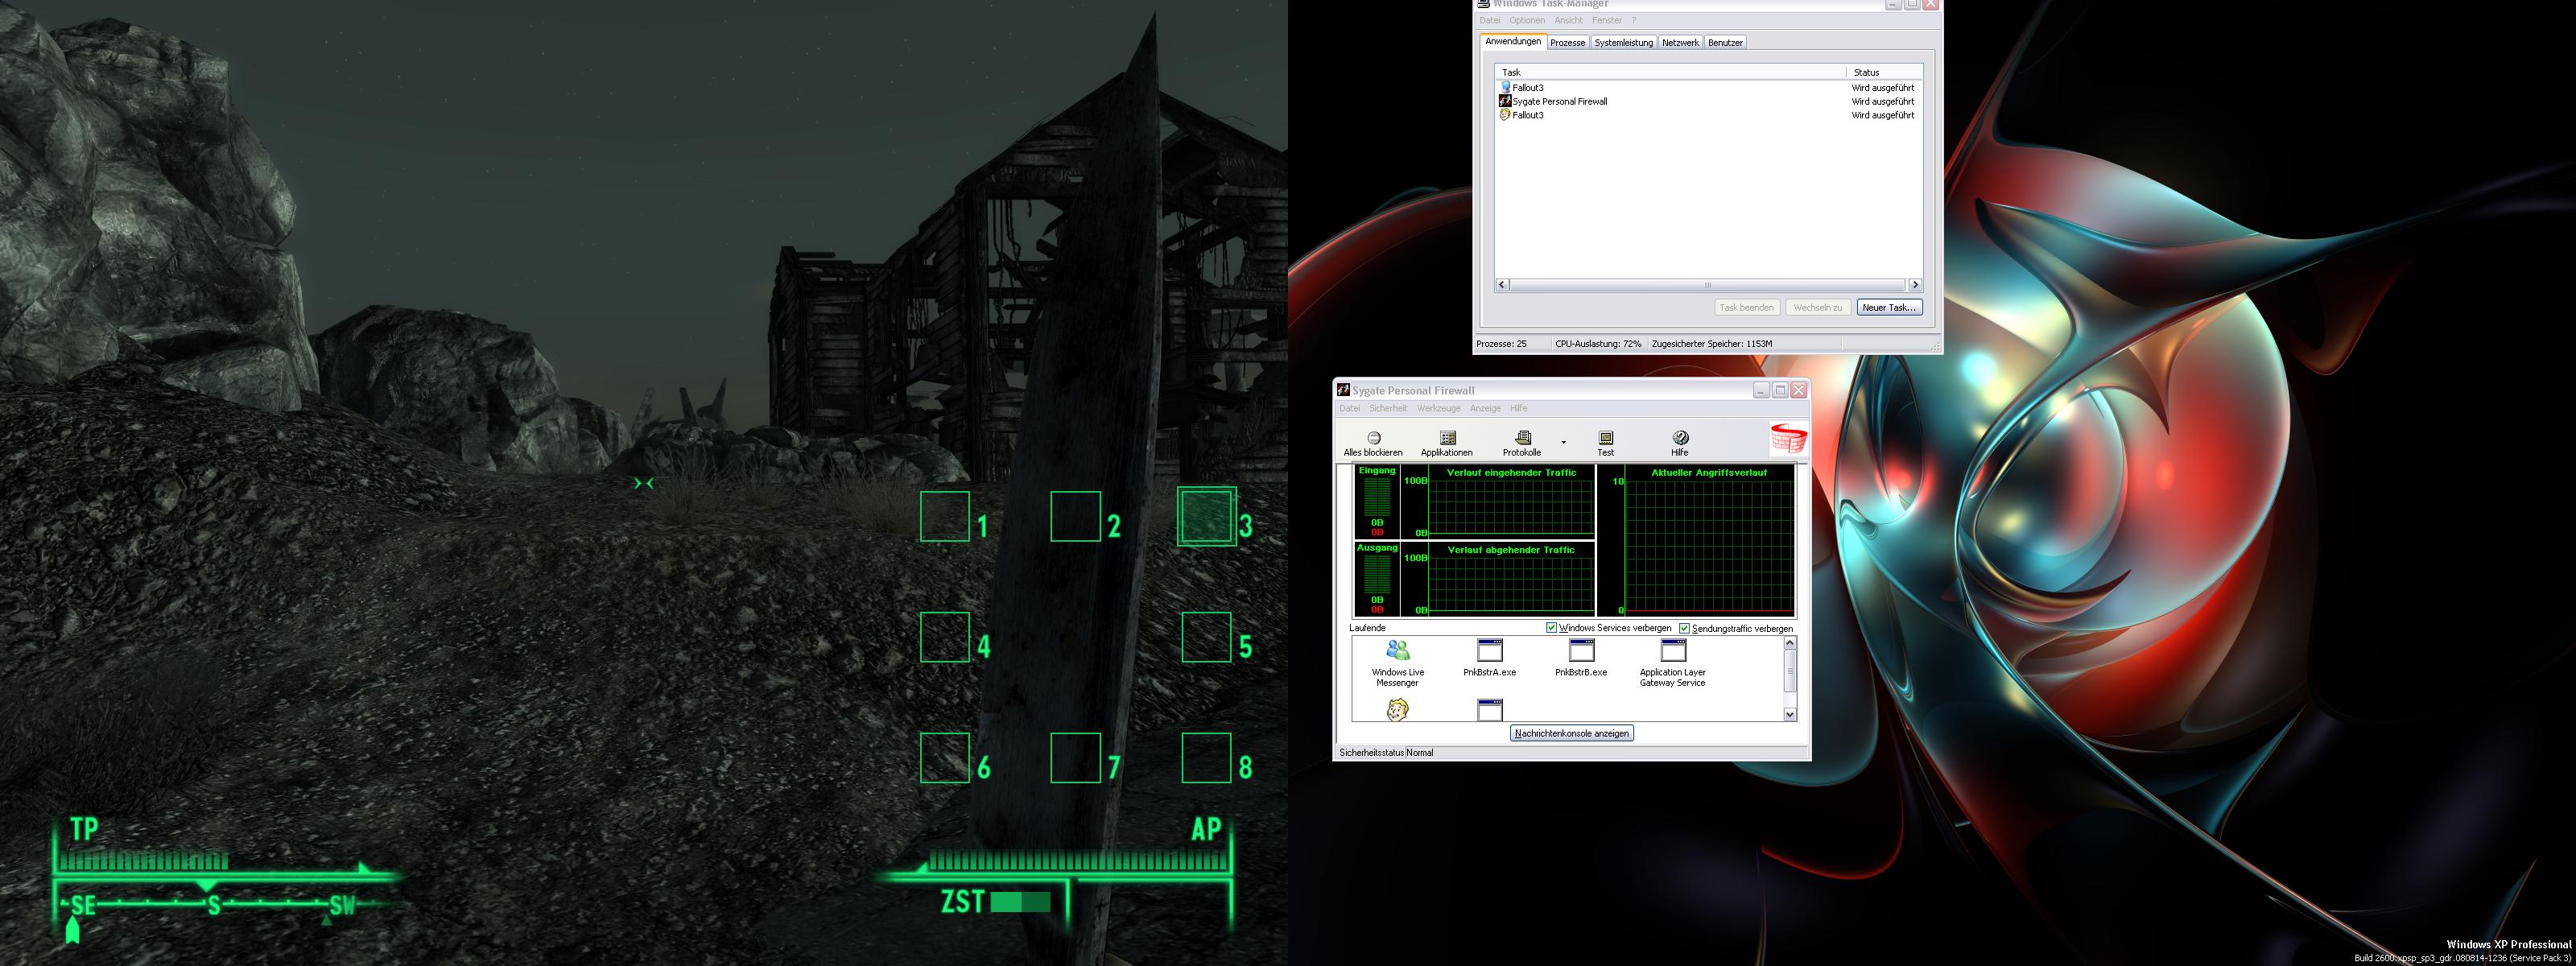The height and width of the screenshot is (966, 2576).
Task: Select the Fallout3 task with the Vault Boy icon
Action: point(1708,115)
